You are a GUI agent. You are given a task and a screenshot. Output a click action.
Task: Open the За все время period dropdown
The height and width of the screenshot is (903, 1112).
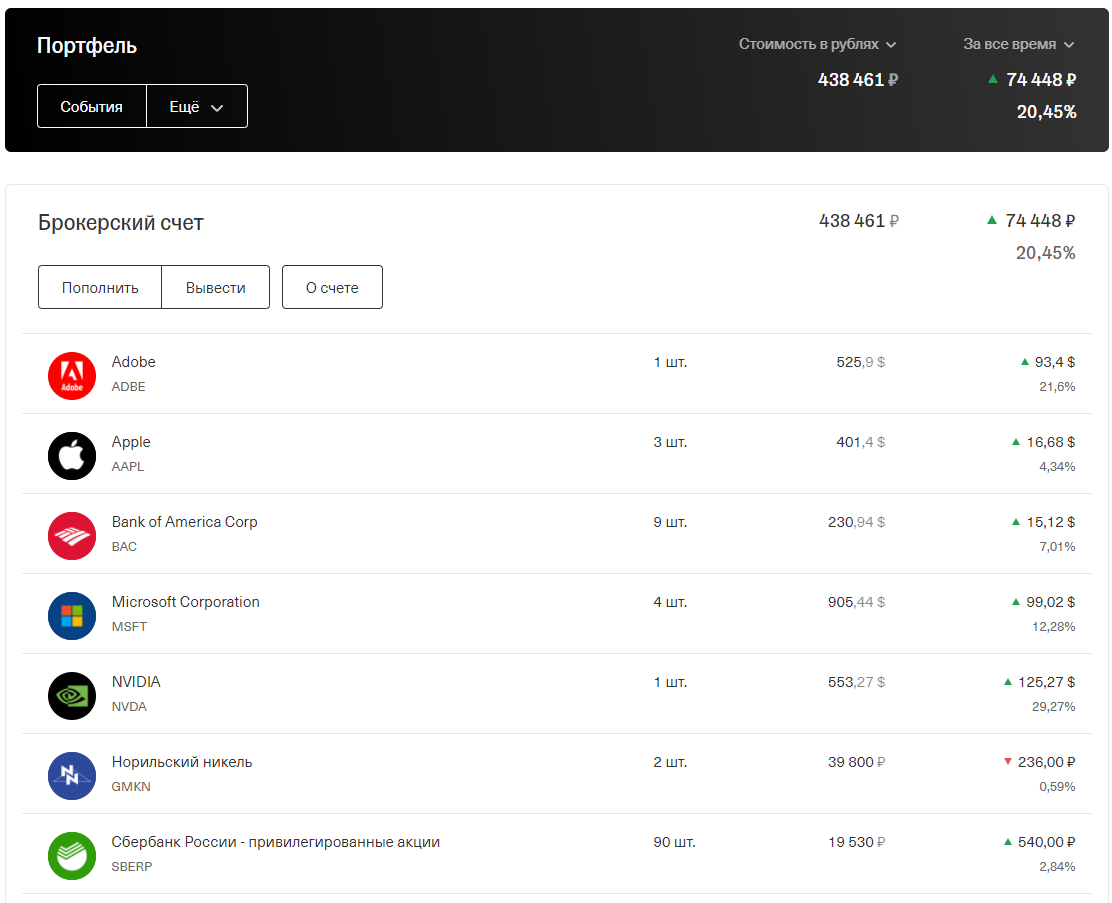coord(1018,44)
